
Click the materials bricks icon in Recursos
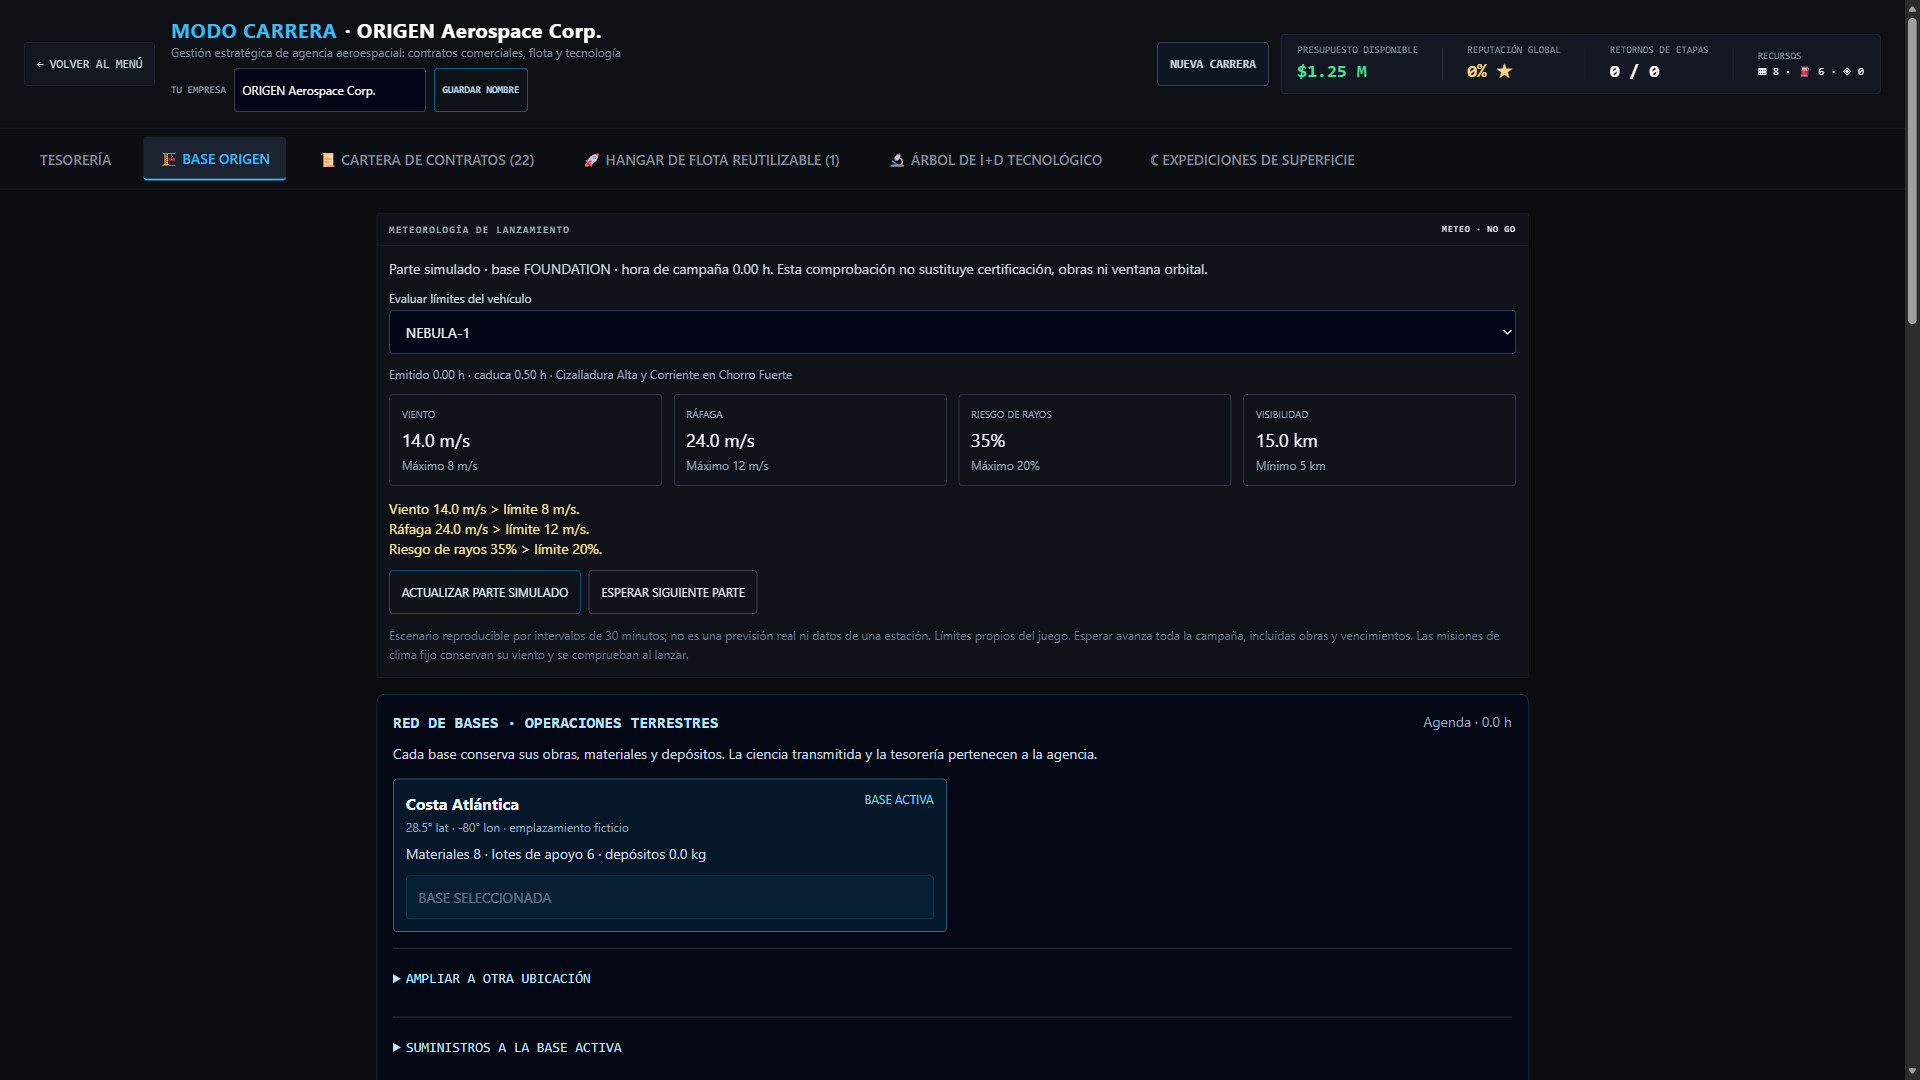point(1762,72)
